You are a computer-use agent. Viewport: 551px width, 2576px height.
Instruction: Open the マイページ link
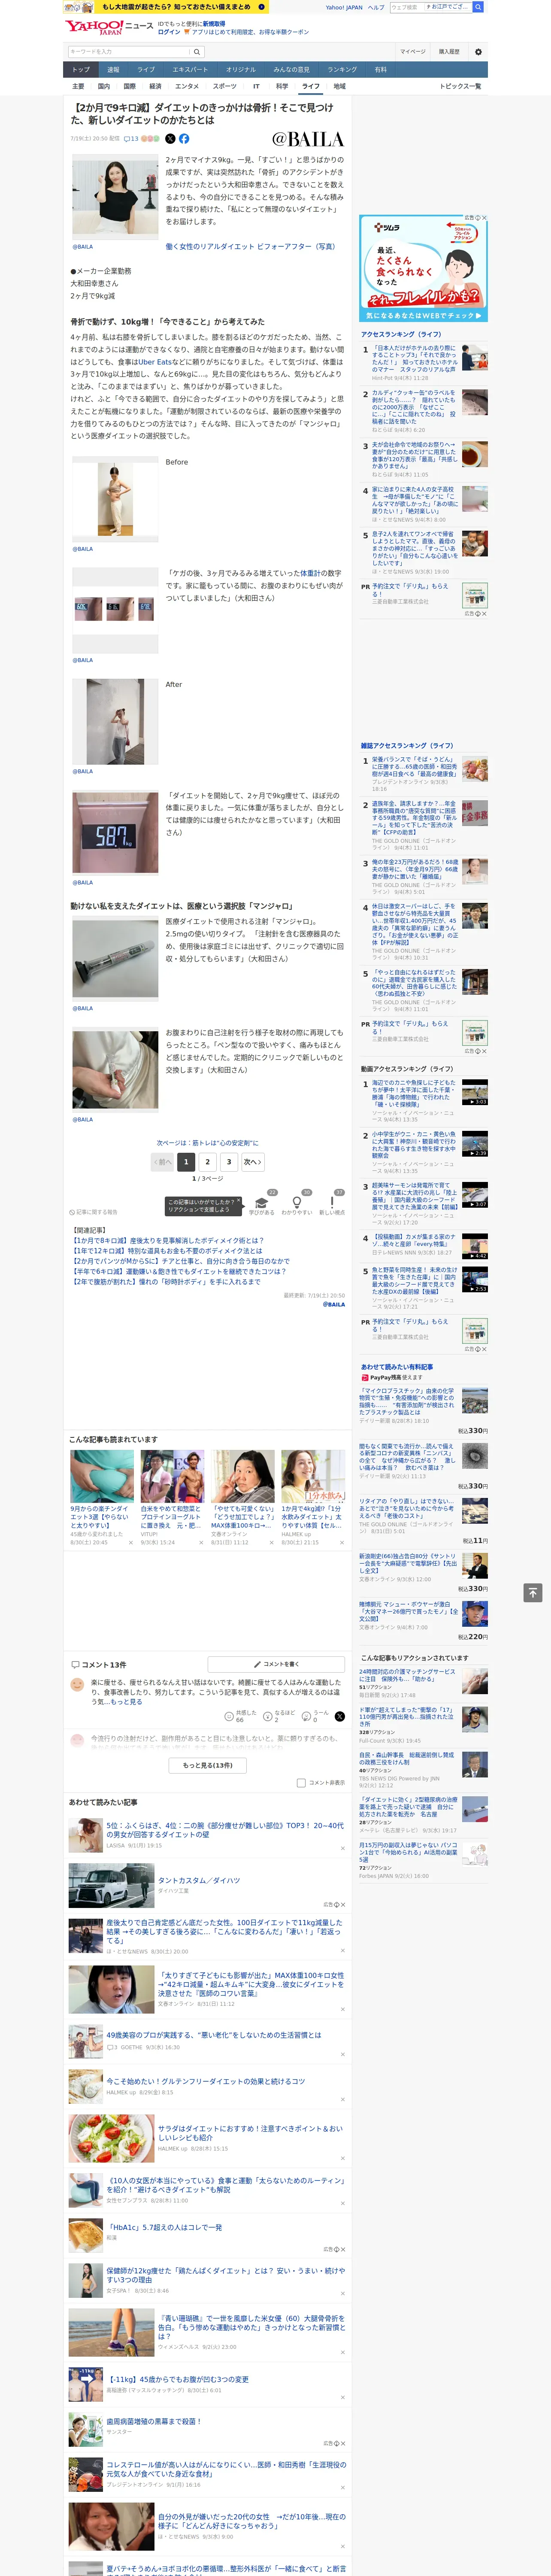click(x=412, y=51)
